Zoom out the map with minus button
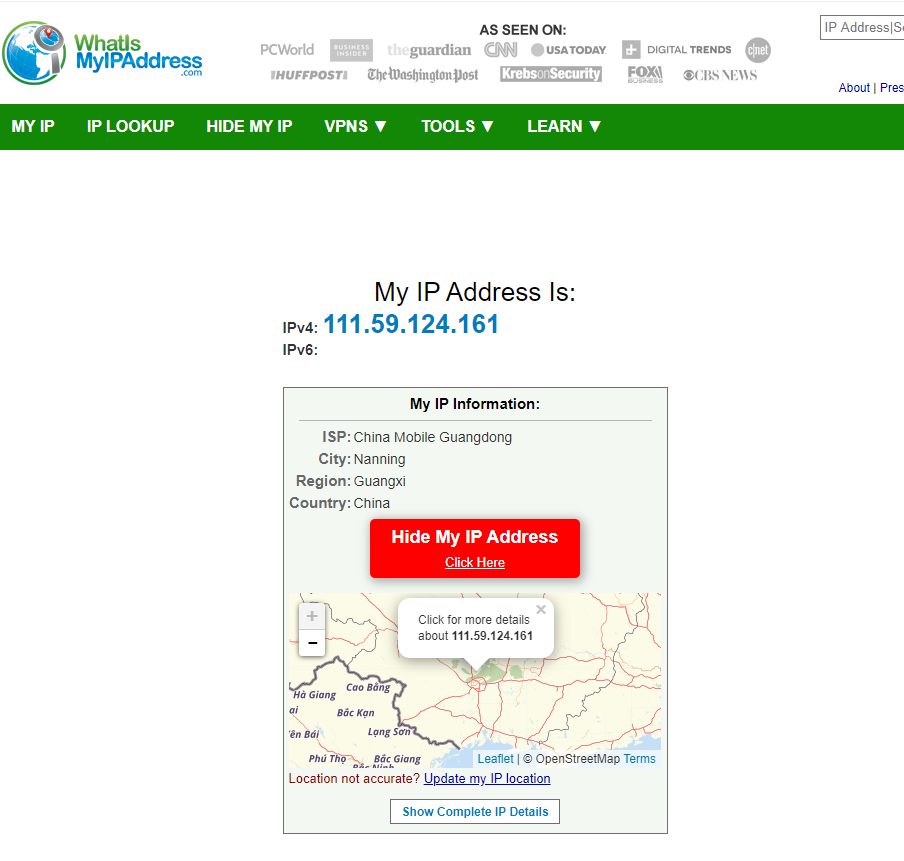The height and width of the screenshot is (861, 904). coord(312,642)
